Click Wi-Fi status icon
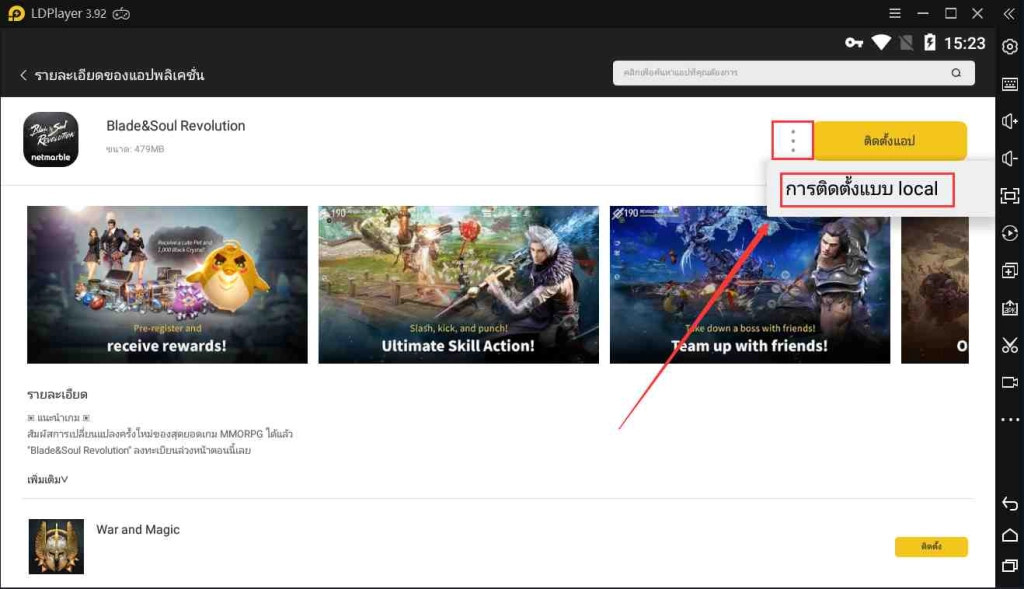 point(881,43)
